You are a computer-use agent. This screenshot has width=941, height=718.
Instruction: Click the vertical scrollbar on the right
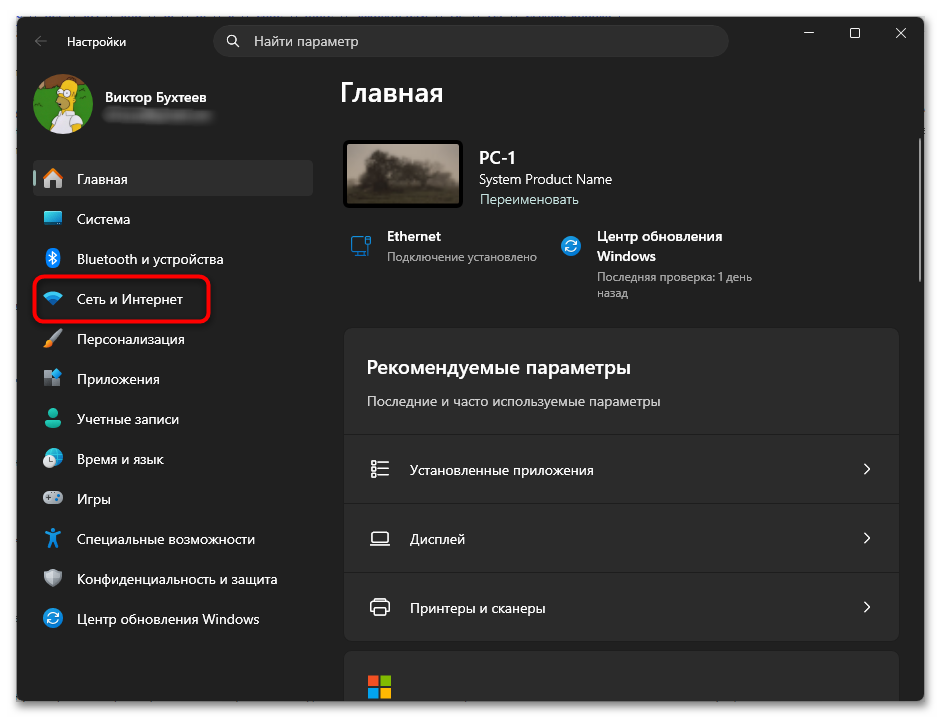(x=919, y=210)
